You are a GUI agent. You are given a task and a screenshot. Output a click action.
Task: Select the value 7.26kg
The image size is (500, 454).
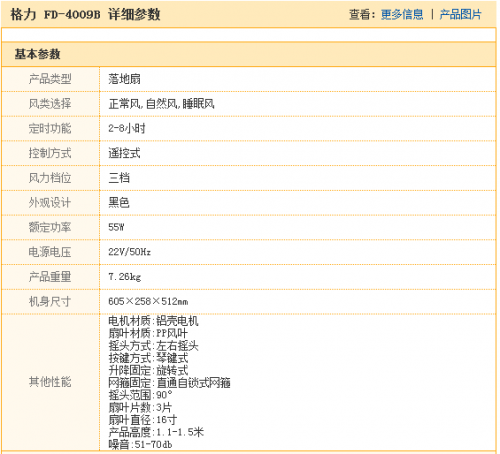pyautogui.click(x=125, y=277)
